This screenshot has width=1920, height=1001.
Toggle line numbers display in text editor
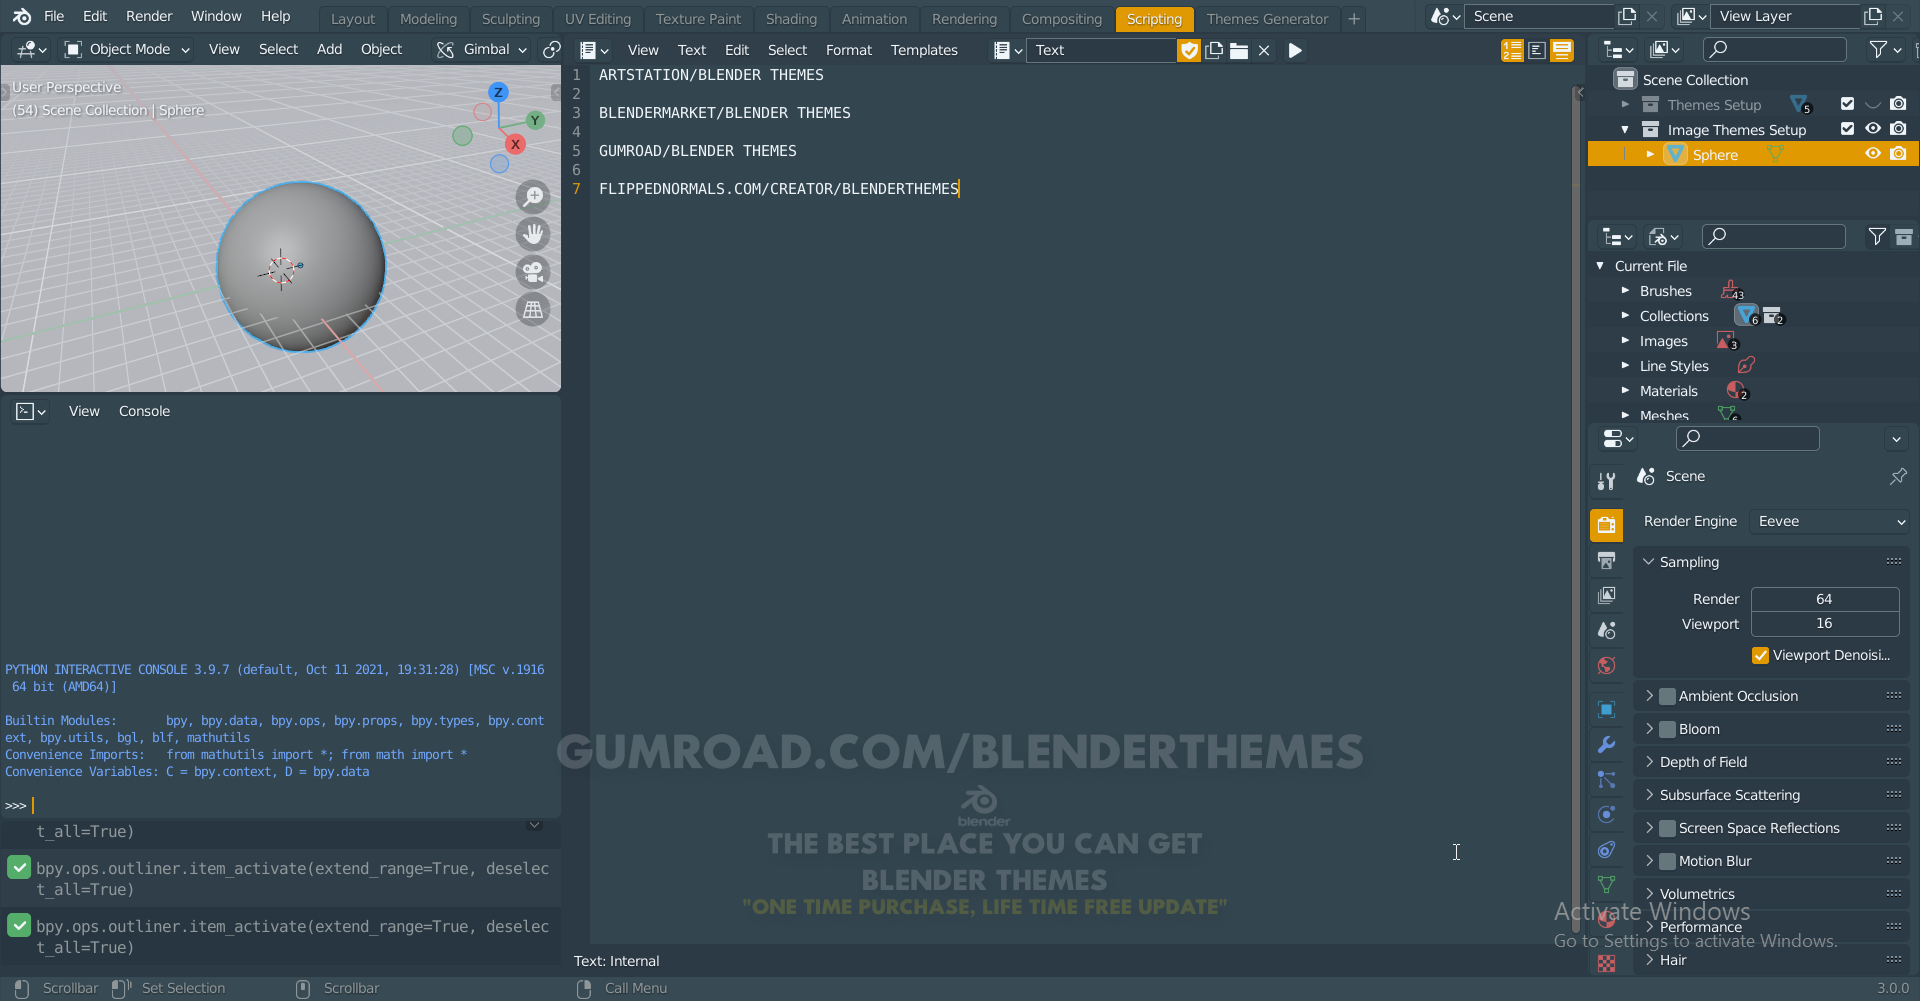click(1512, 50)
